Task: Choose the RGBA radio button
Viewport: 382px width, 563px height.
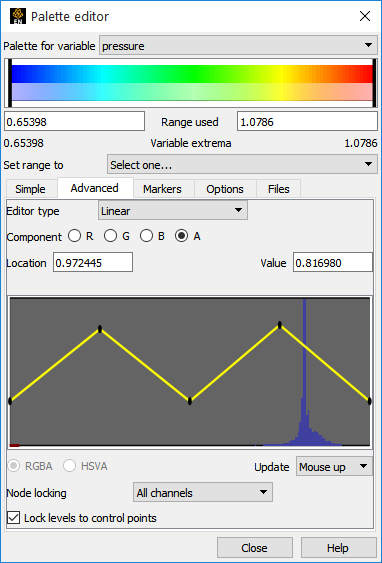Action: 14,466
